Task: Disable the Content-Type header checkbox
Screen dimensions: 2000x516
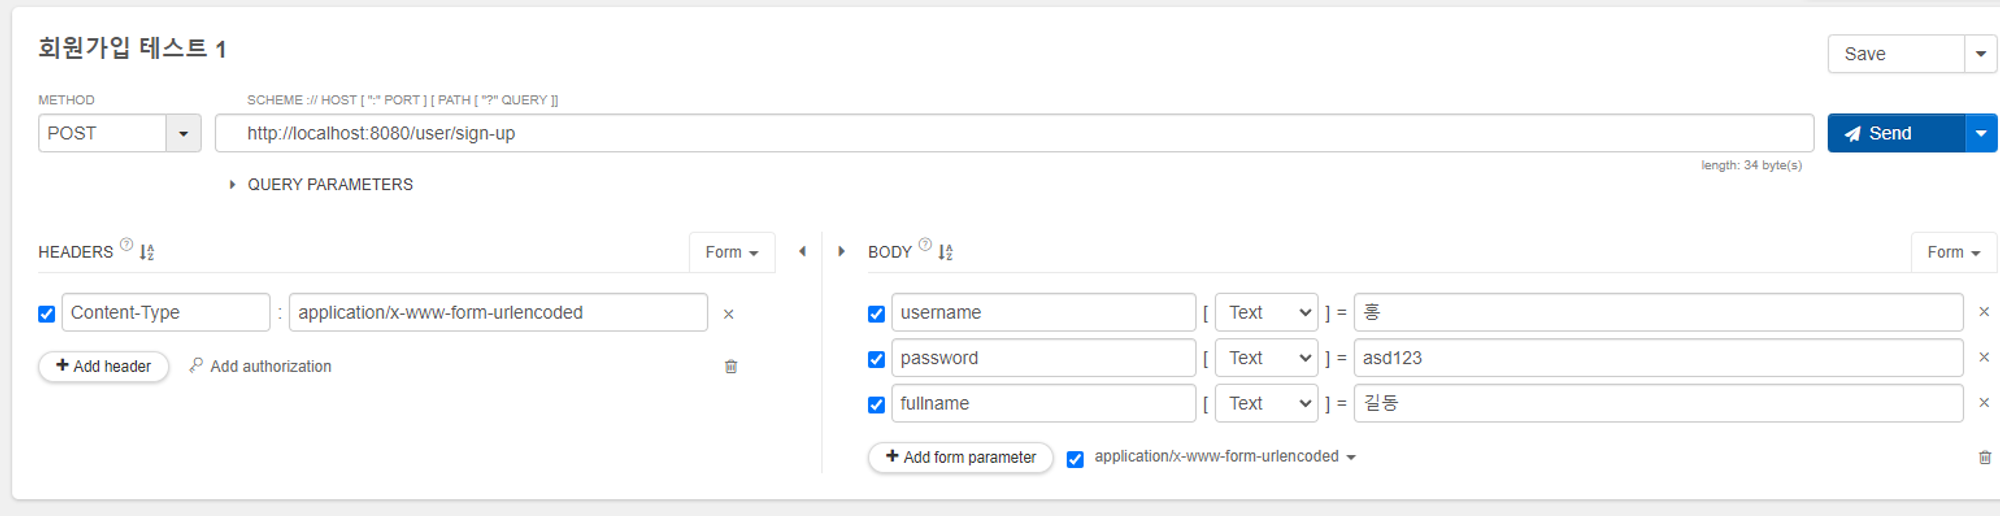Action: point(47,314)
